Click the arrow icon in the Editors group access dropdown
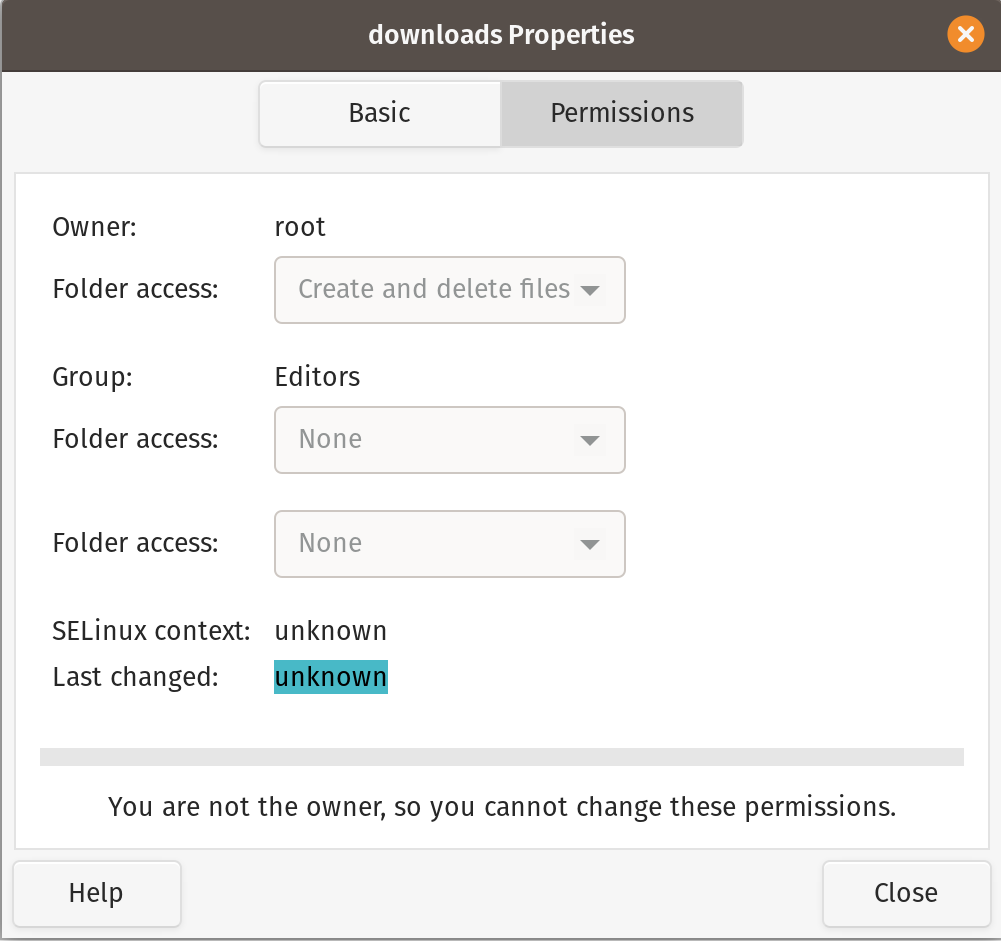The height and width of the screenshot is (941, 1001). pos(590,440)
